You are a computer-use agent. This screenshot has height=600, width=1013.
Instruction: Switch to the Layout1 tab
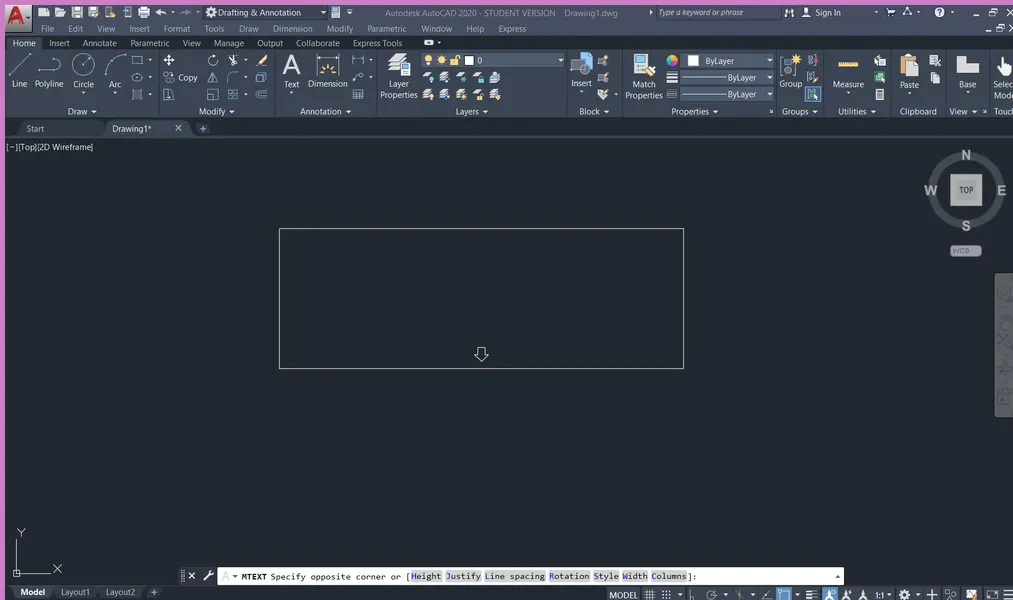coord(75,592)
